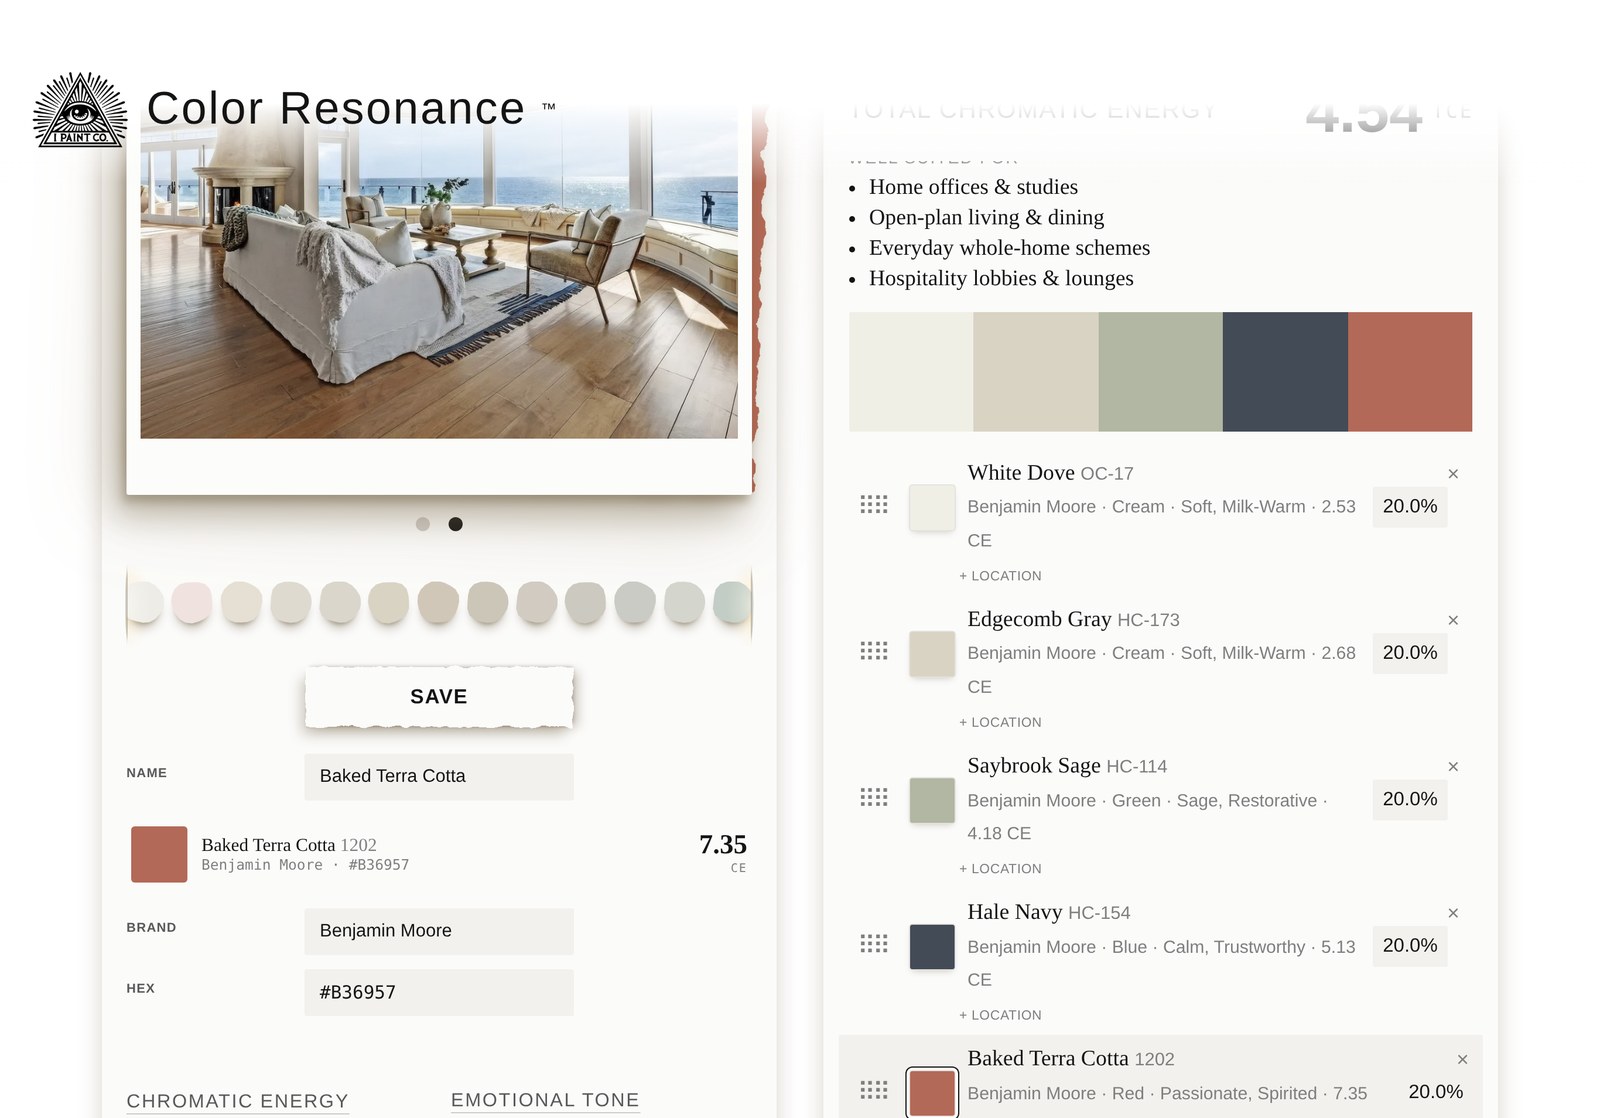Click the Edgecomb Gray HC-173 name

pyautogui.click(x=1073, y=619)
